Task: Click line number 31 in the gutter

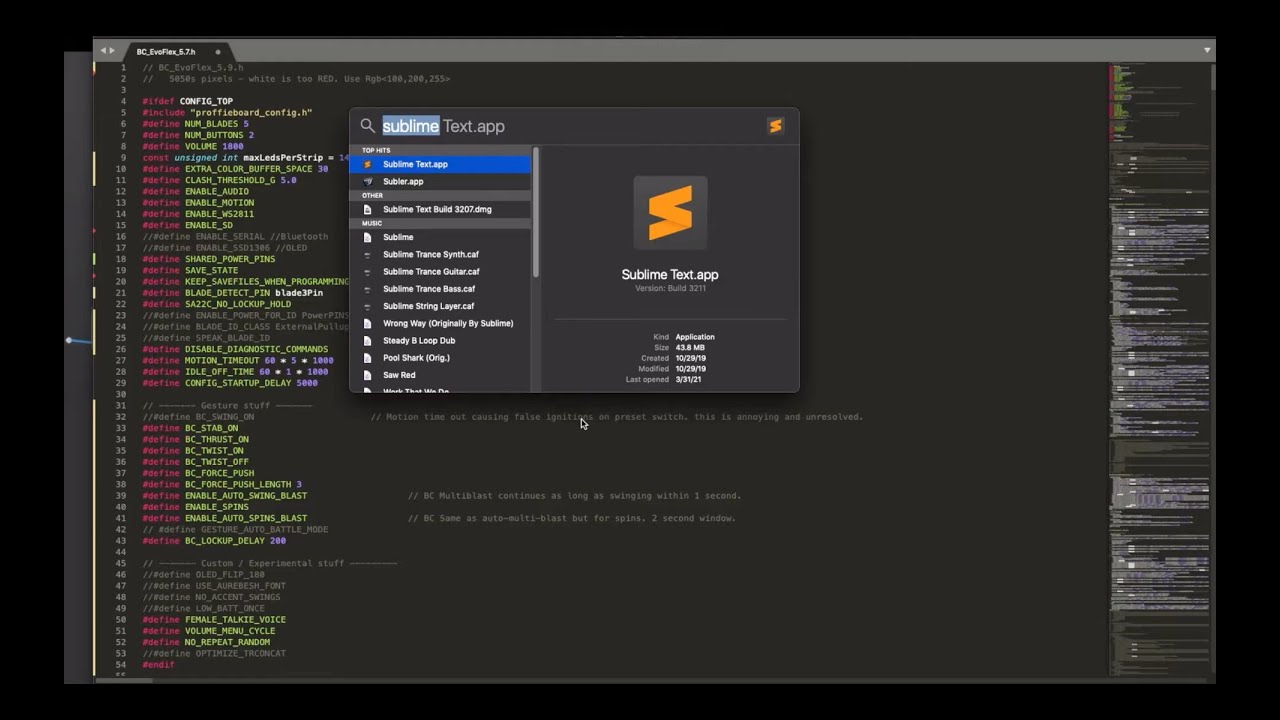Action: click(121, 405)
